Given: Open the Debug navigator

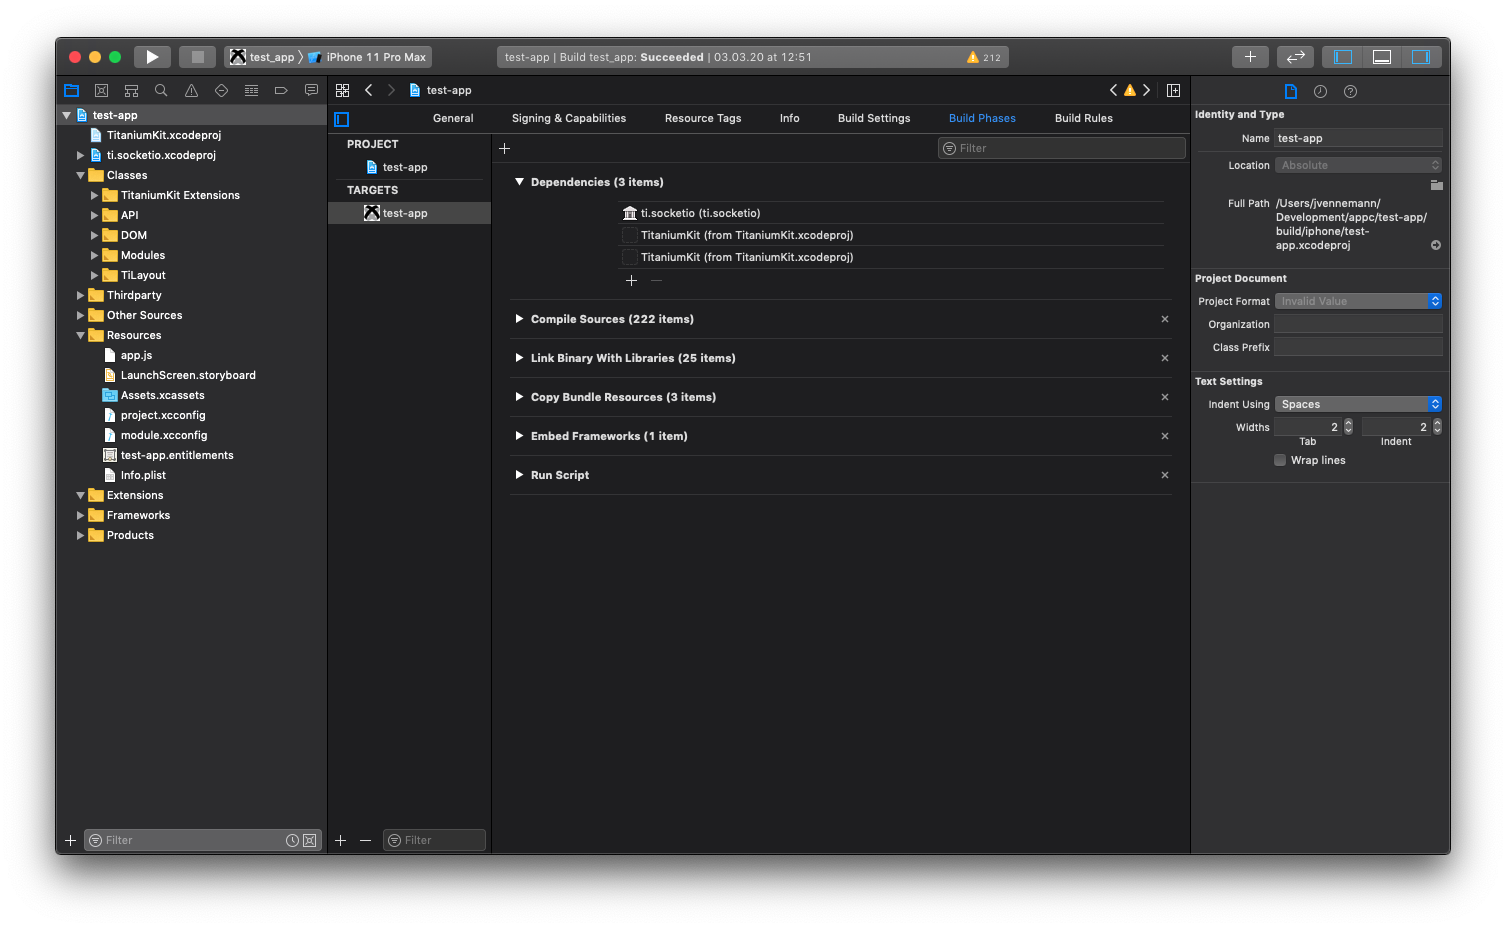Looking at the screenshot, I should coord(251,90).
